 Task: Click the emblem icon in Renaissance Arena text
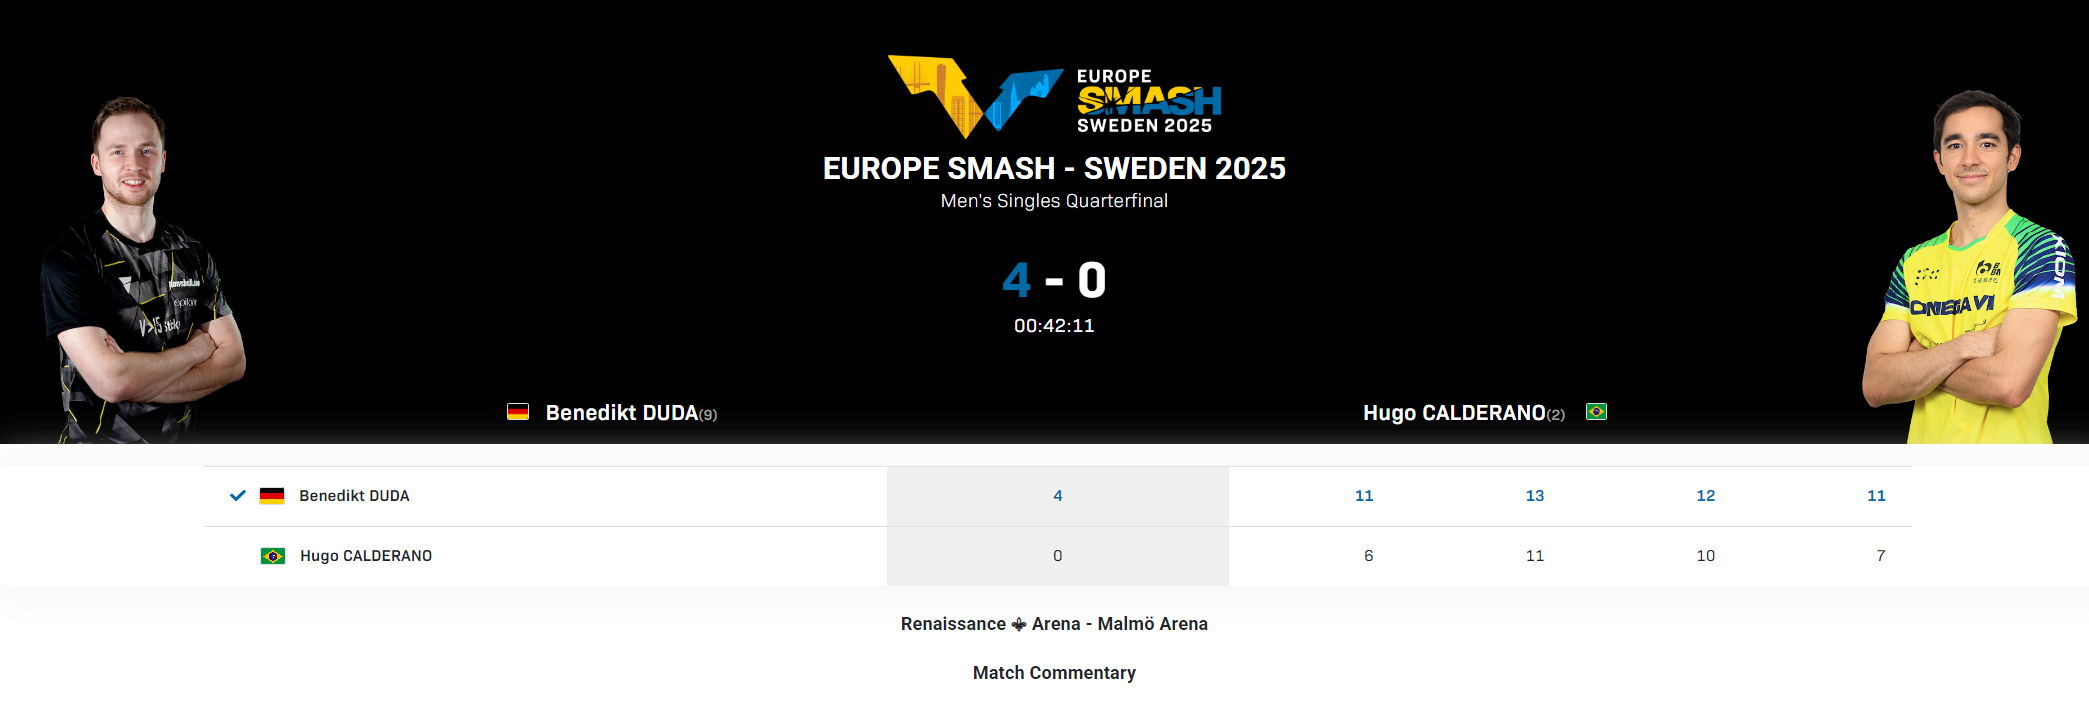pyautogui.click(x=1019, y=624)
